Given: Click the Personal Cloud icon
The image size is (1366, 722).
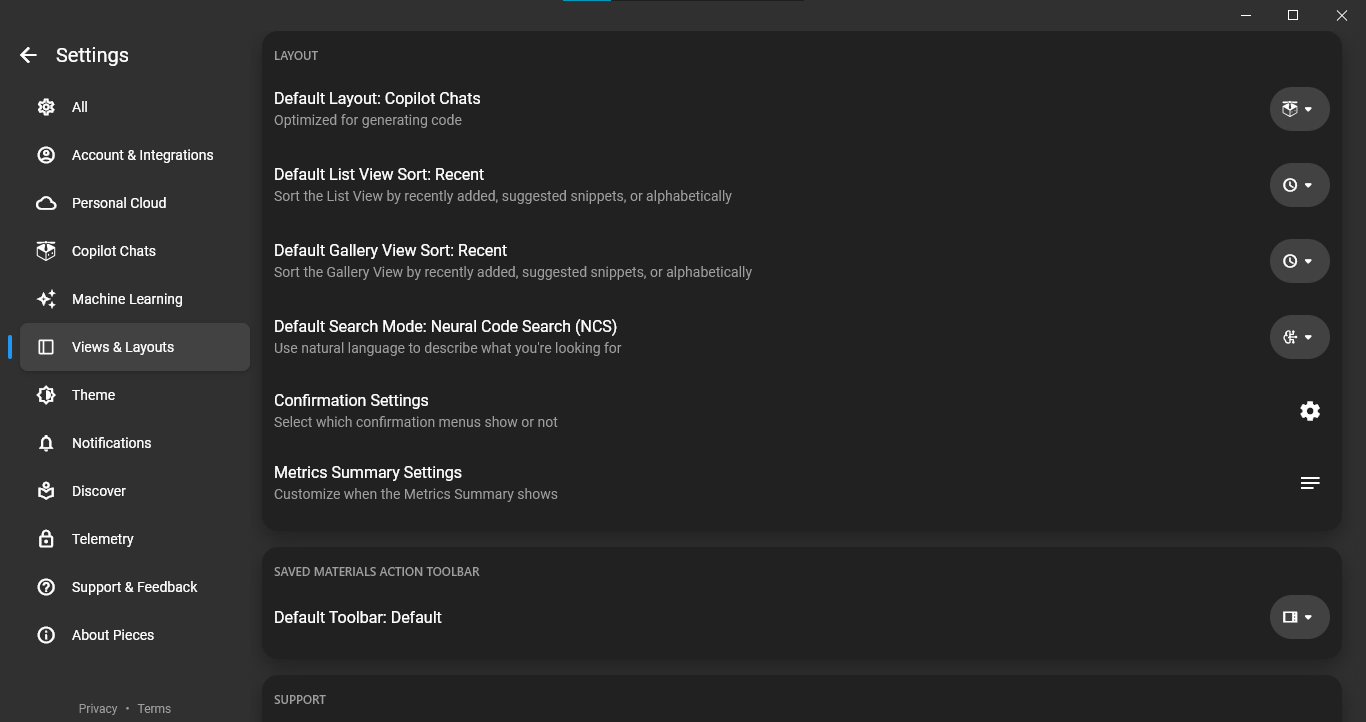Looking at the screenshot, I should pyautogui.click(x=46, y=203).
